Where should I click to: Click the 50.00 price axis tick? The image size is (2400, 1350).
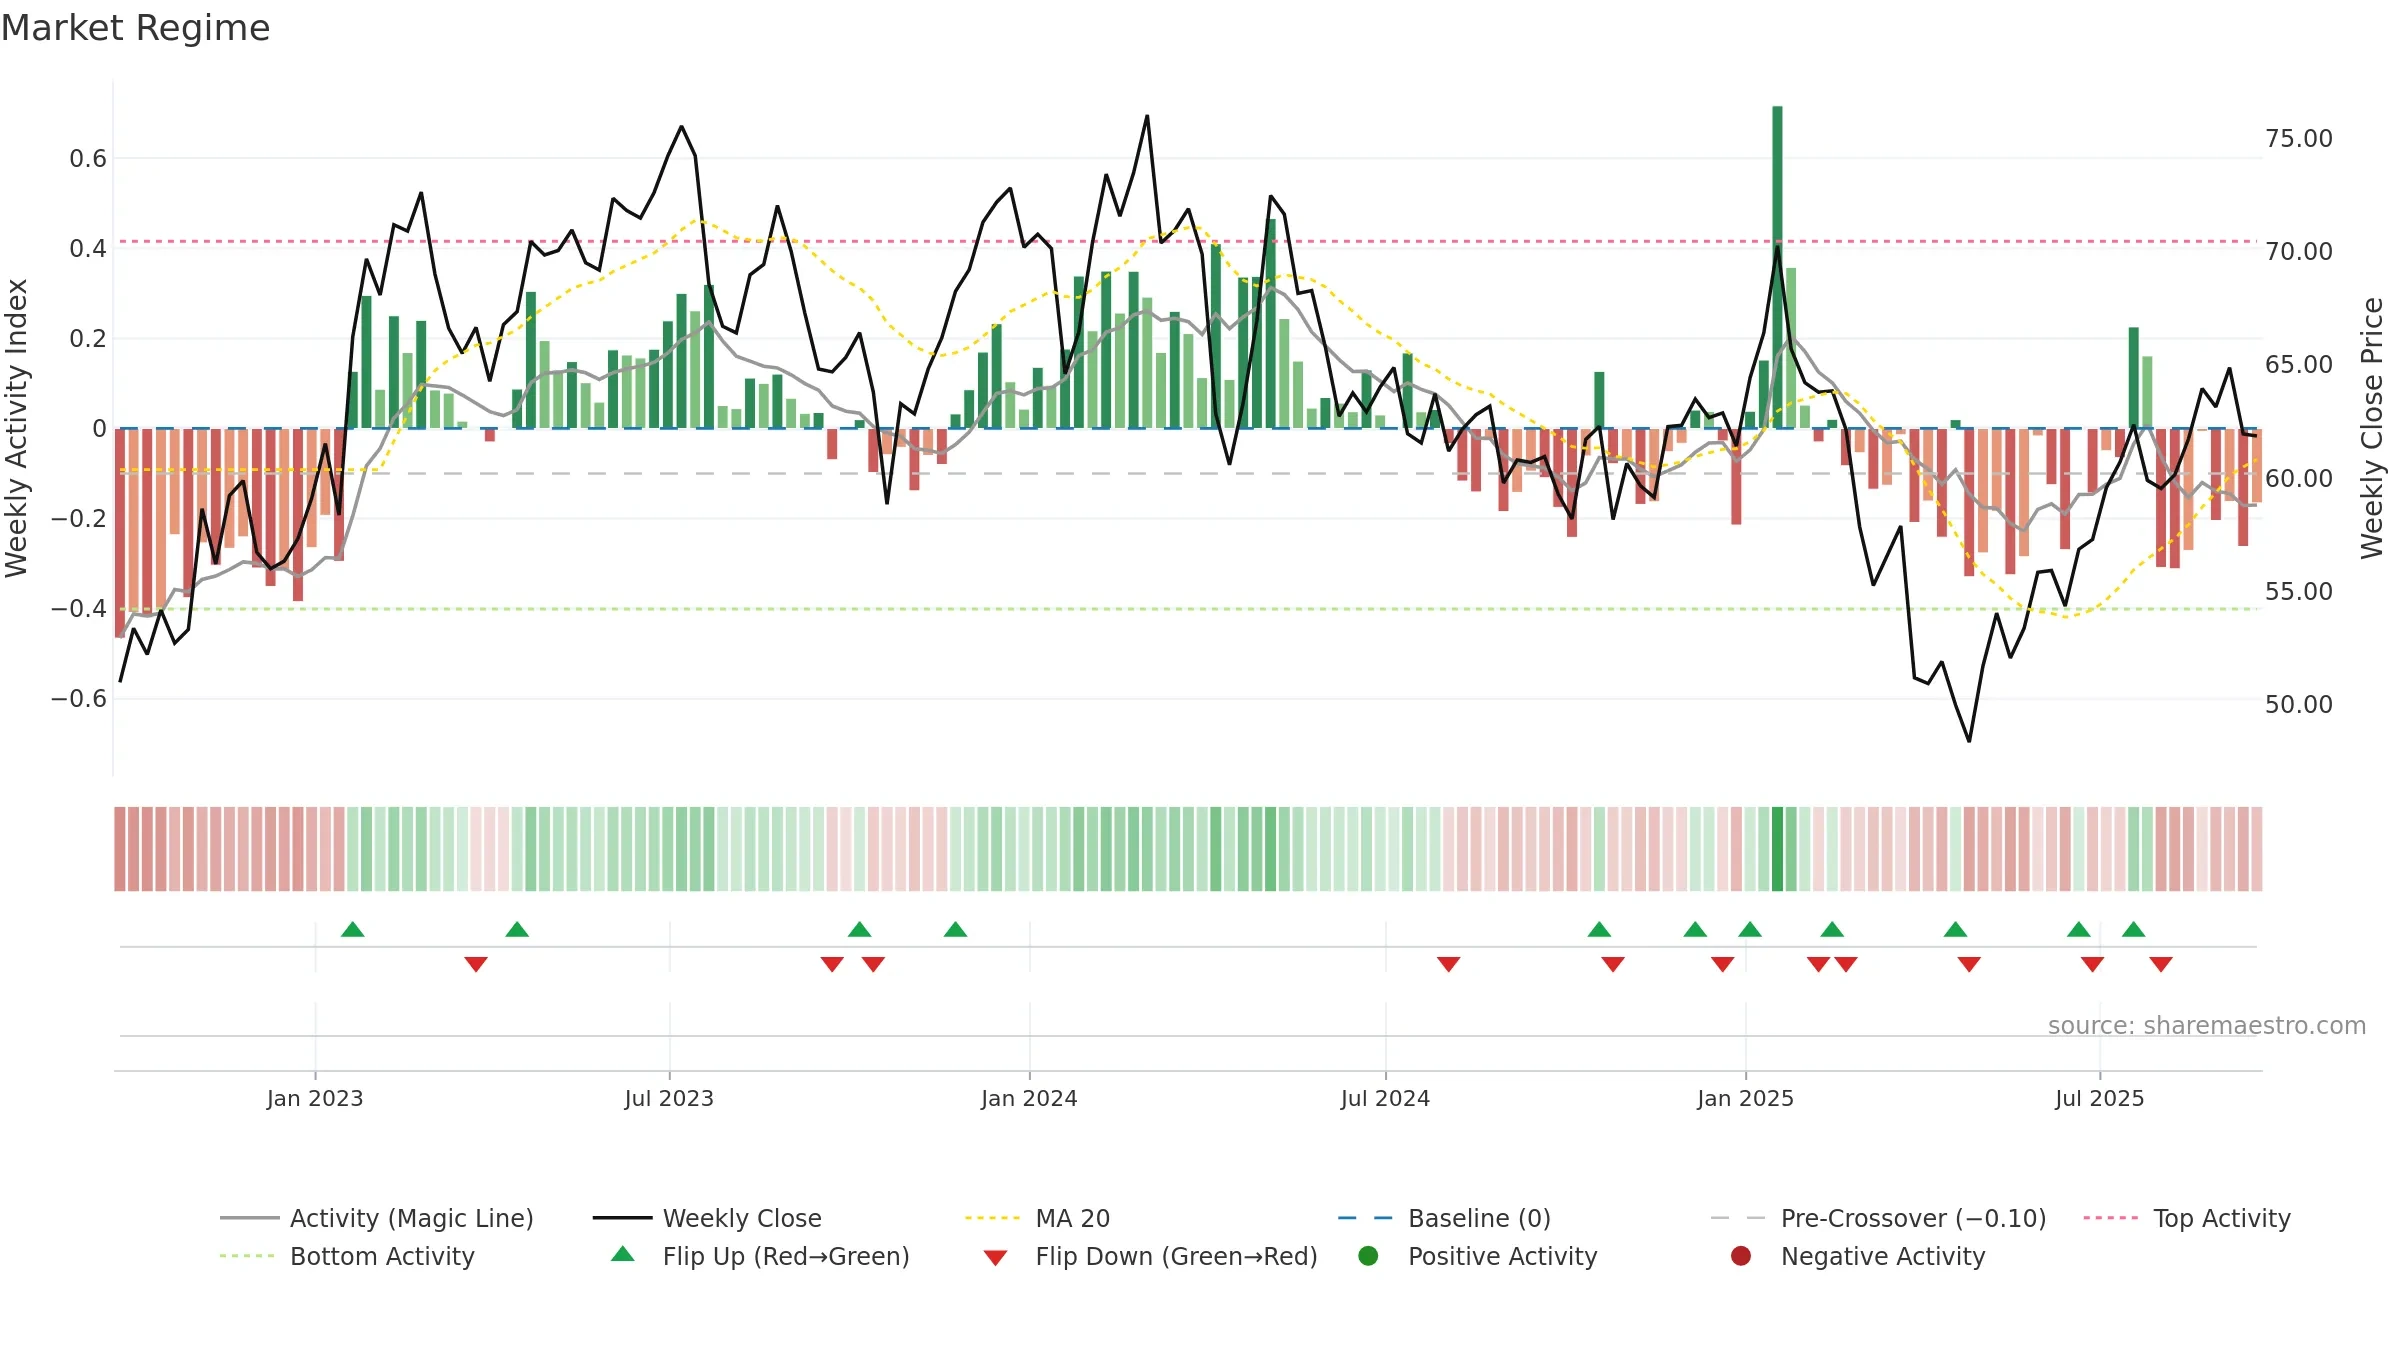(x=2298, y=704)
